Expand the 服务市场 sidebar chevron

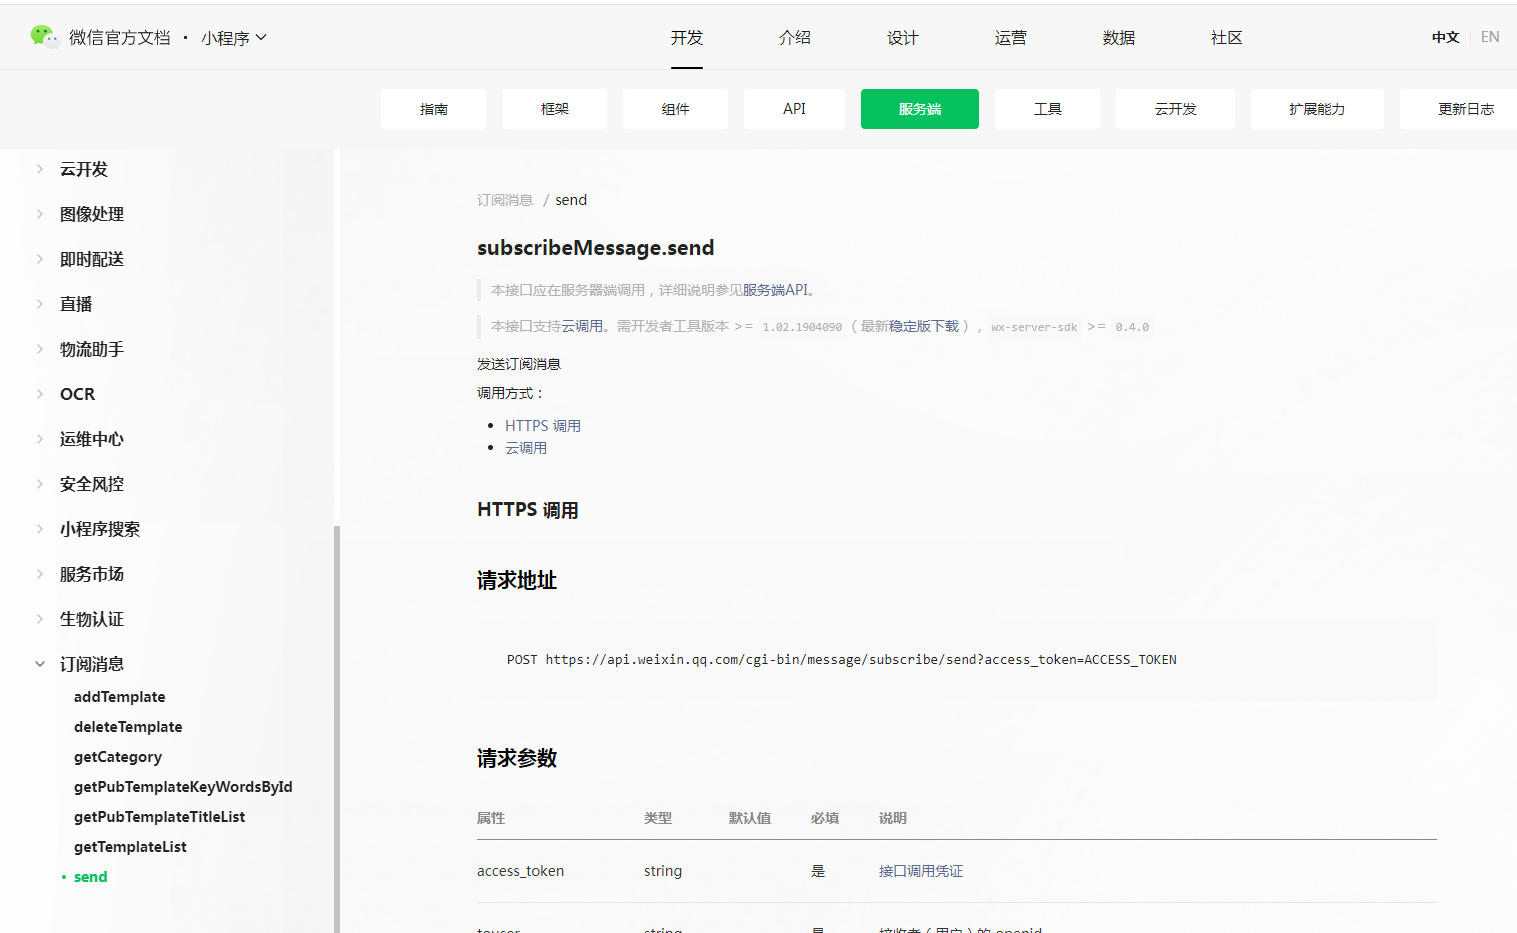pos(40,574)
